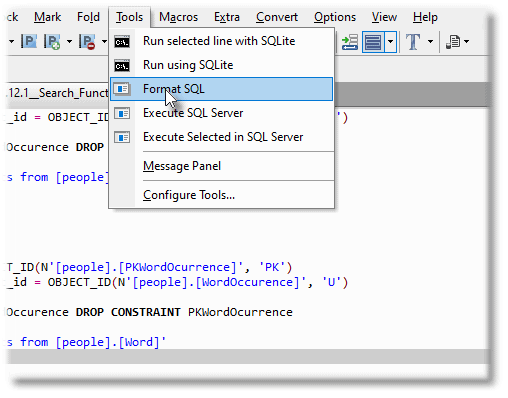
Task: Expand dropdown next to add-to-project icon
Action: tap(69, 42)
